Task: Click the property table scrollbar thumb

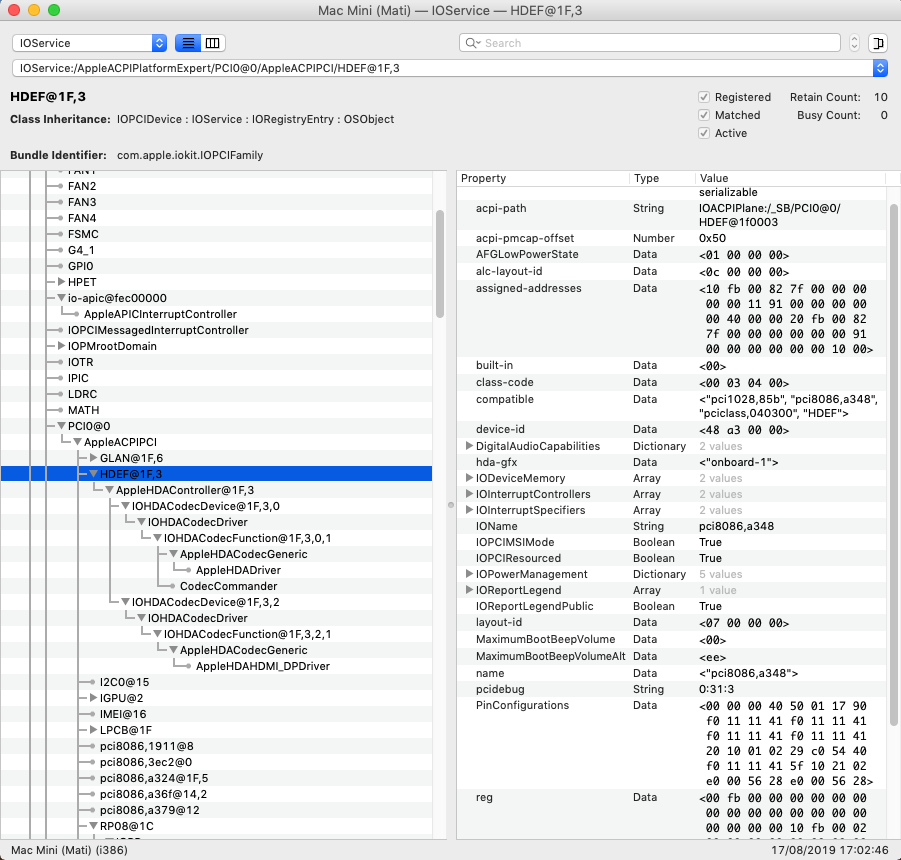Action: pos(894,464)
